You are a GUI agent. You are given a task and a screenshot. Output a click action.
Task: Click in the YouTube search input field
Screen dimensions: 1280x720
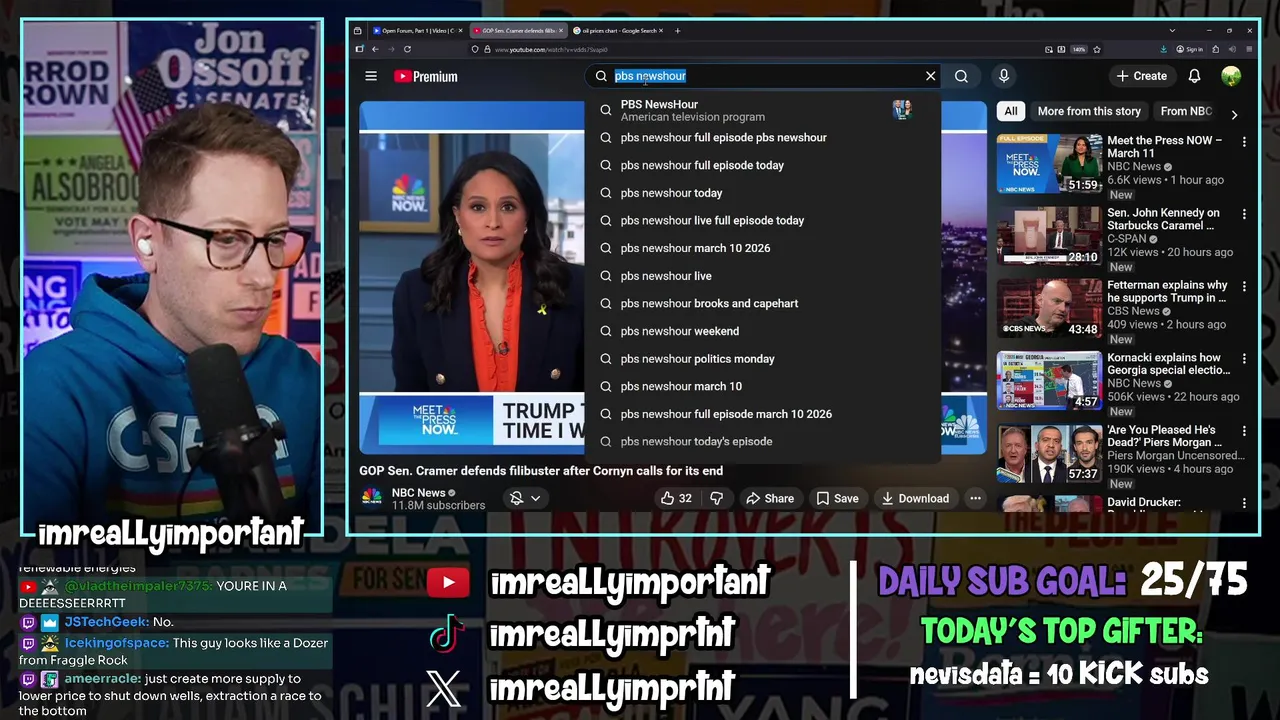(765, 76)
